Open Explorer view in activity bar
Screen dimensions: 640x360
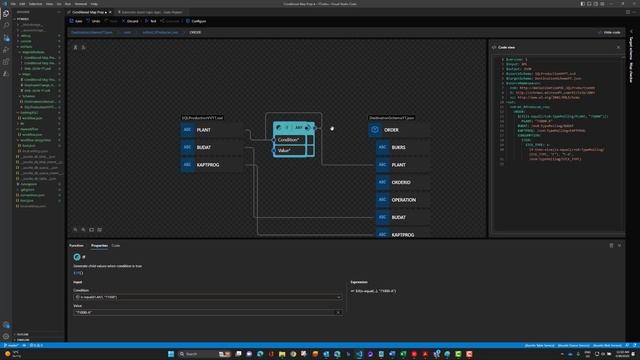coord(6,13)
